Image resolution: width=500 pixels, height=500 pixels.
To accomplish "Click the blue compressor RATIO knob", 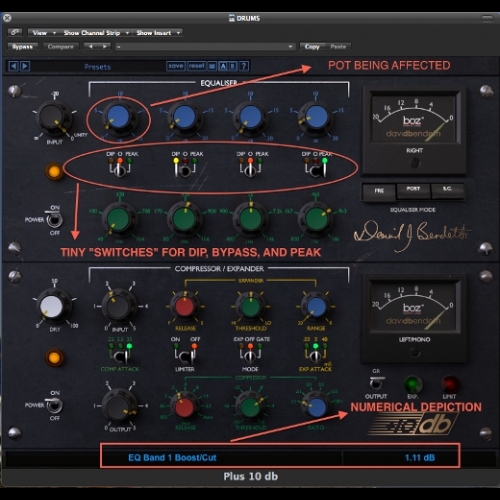I will 316,407.
